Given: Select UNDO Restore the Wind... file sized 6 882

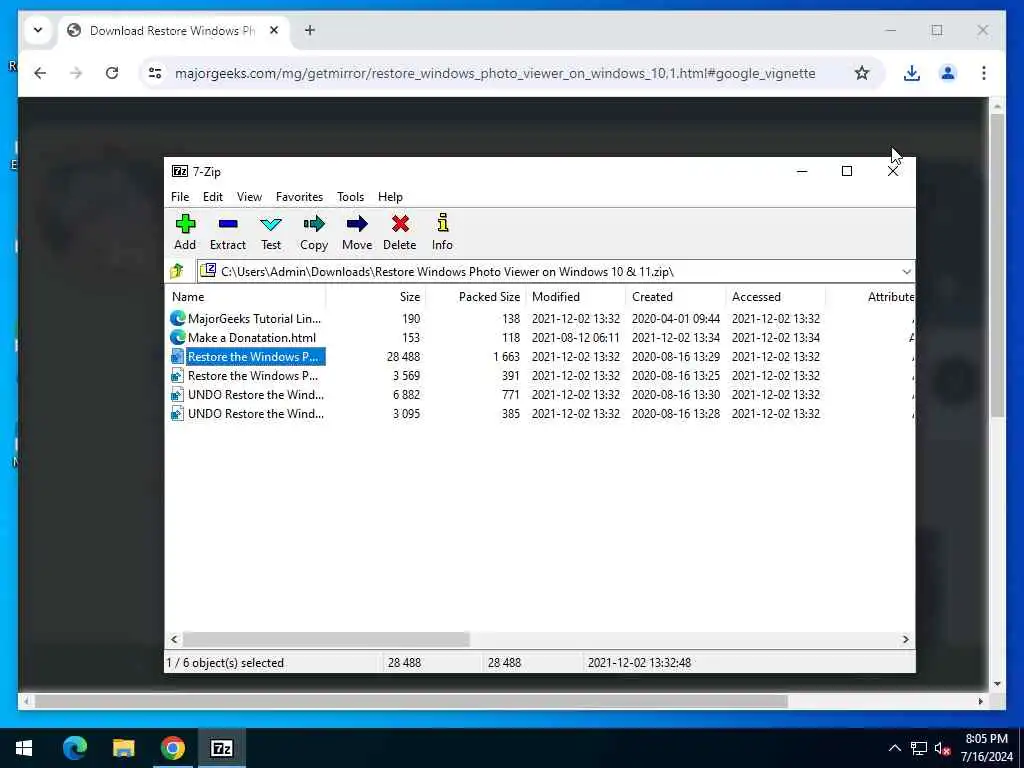Looking at the screenshot, I should tap(255, 394).
